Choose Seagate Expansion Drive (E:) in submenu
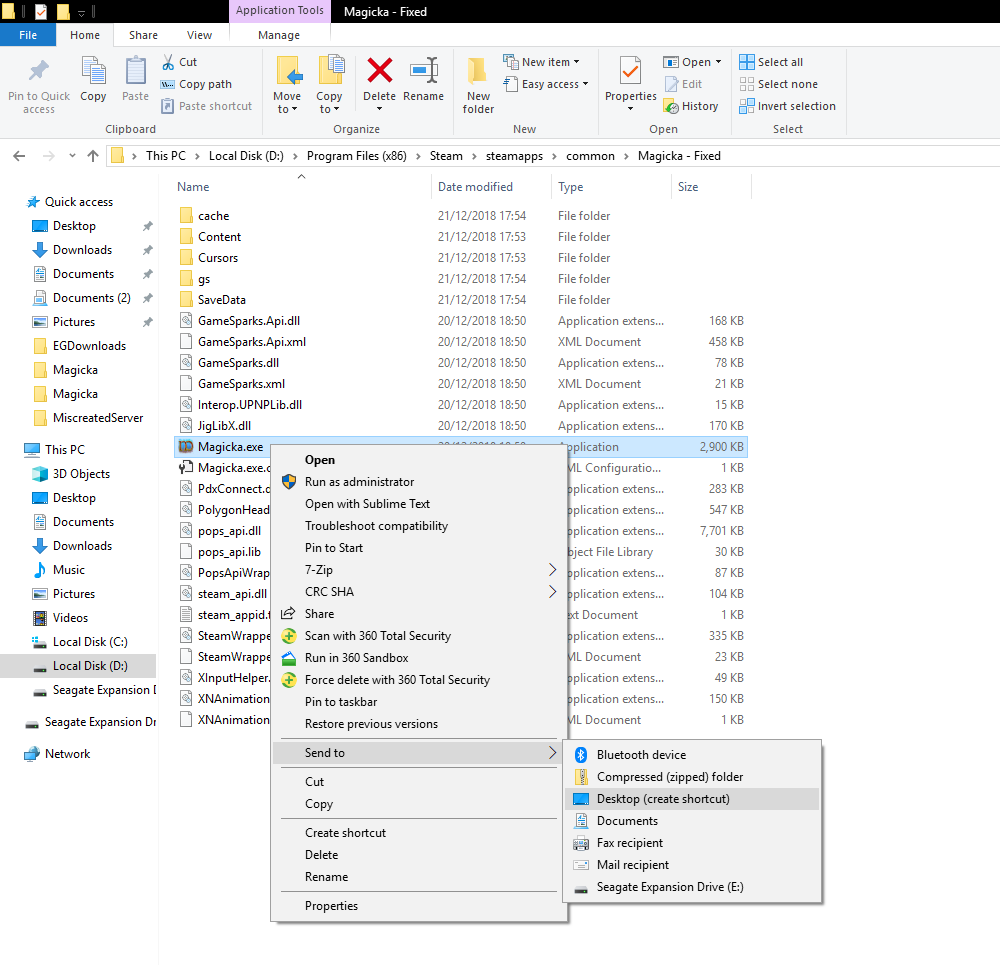This screenshot has width=1000, height=965. click(x=670, y=887)
